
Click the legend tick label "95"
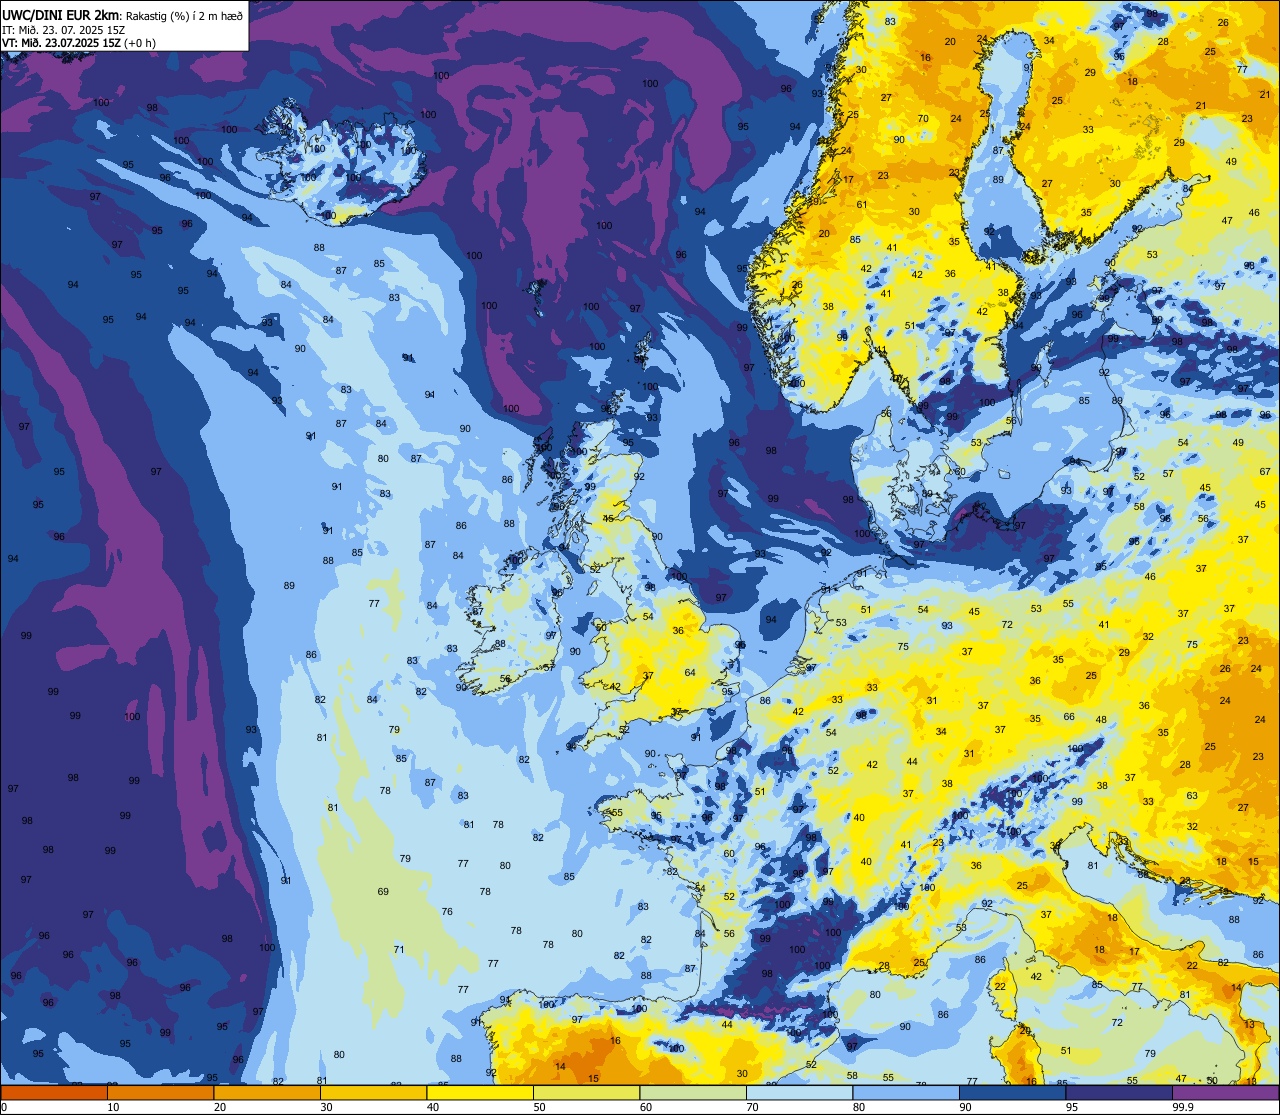1072,1107
